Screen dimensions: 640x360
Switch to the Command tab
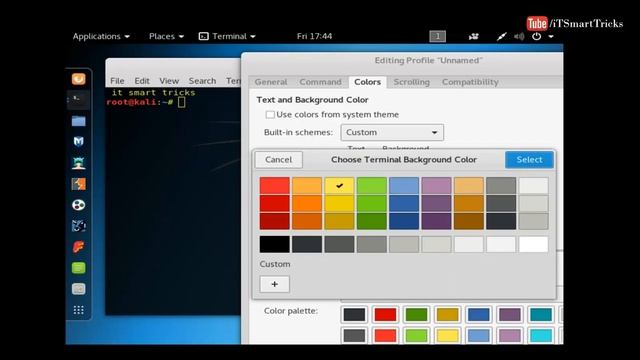tap(320, 82)
